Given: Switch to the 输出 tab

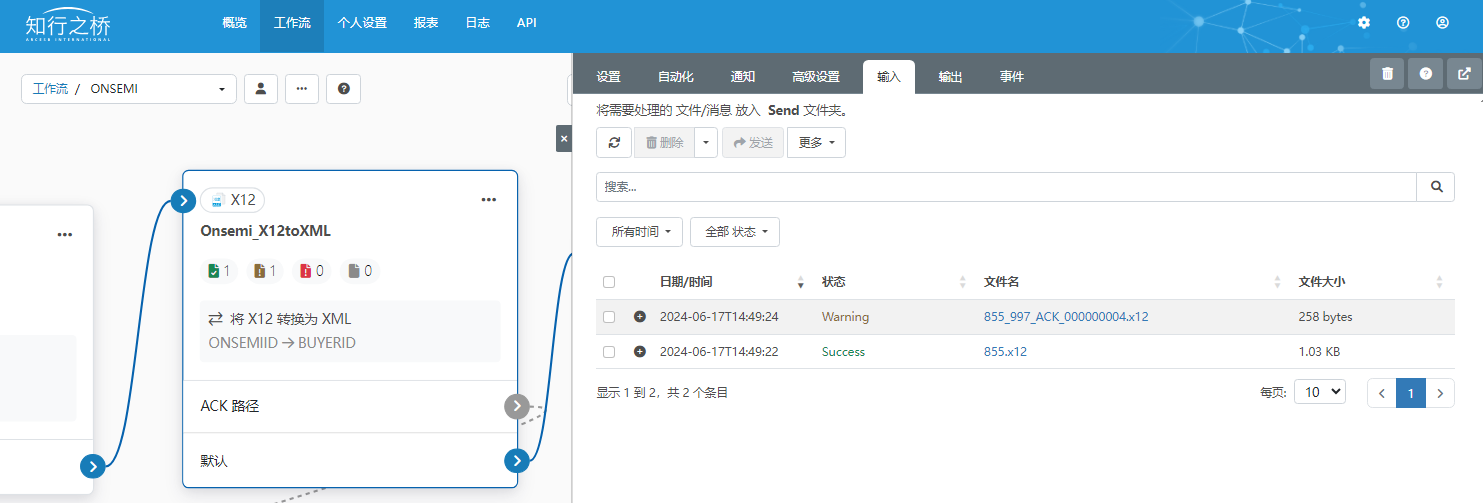Looking at the screenshot, I should point(950,77).
